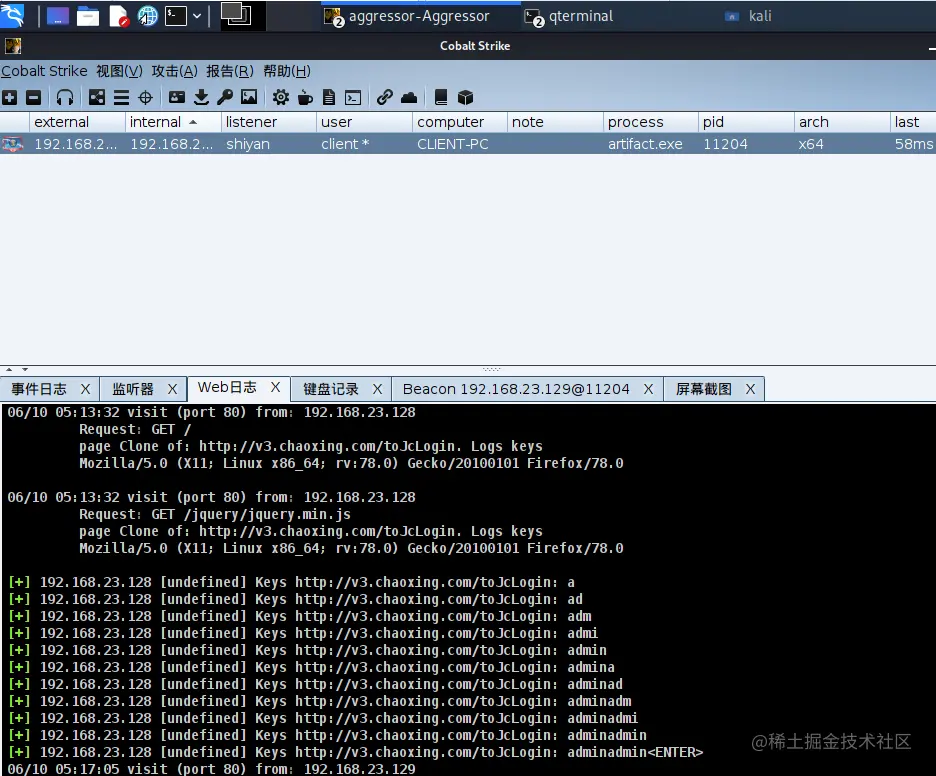Click the beacon session icon in the first row

coord(13,144)
